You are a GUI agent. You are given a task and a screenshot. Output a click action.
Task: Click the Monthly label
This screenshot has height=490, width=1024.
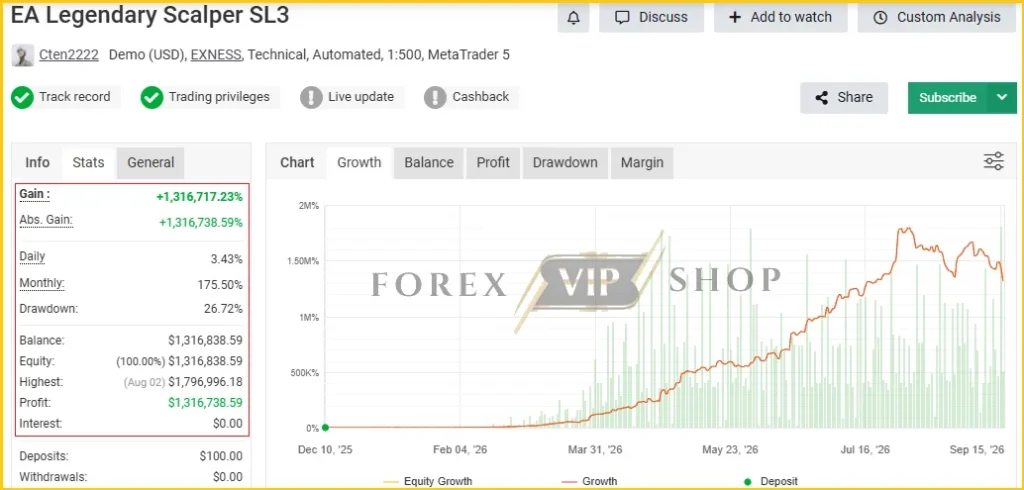[x=42, y=284]
